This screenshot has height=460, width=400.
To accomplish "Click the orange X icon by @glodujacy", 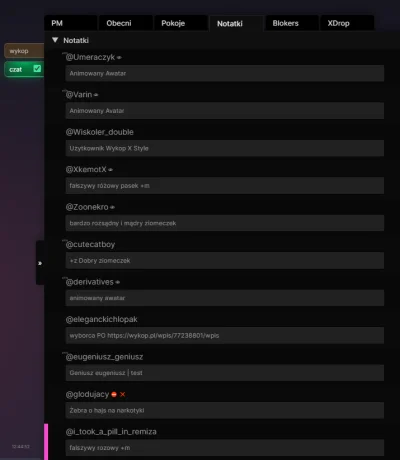I will (122, 394).
